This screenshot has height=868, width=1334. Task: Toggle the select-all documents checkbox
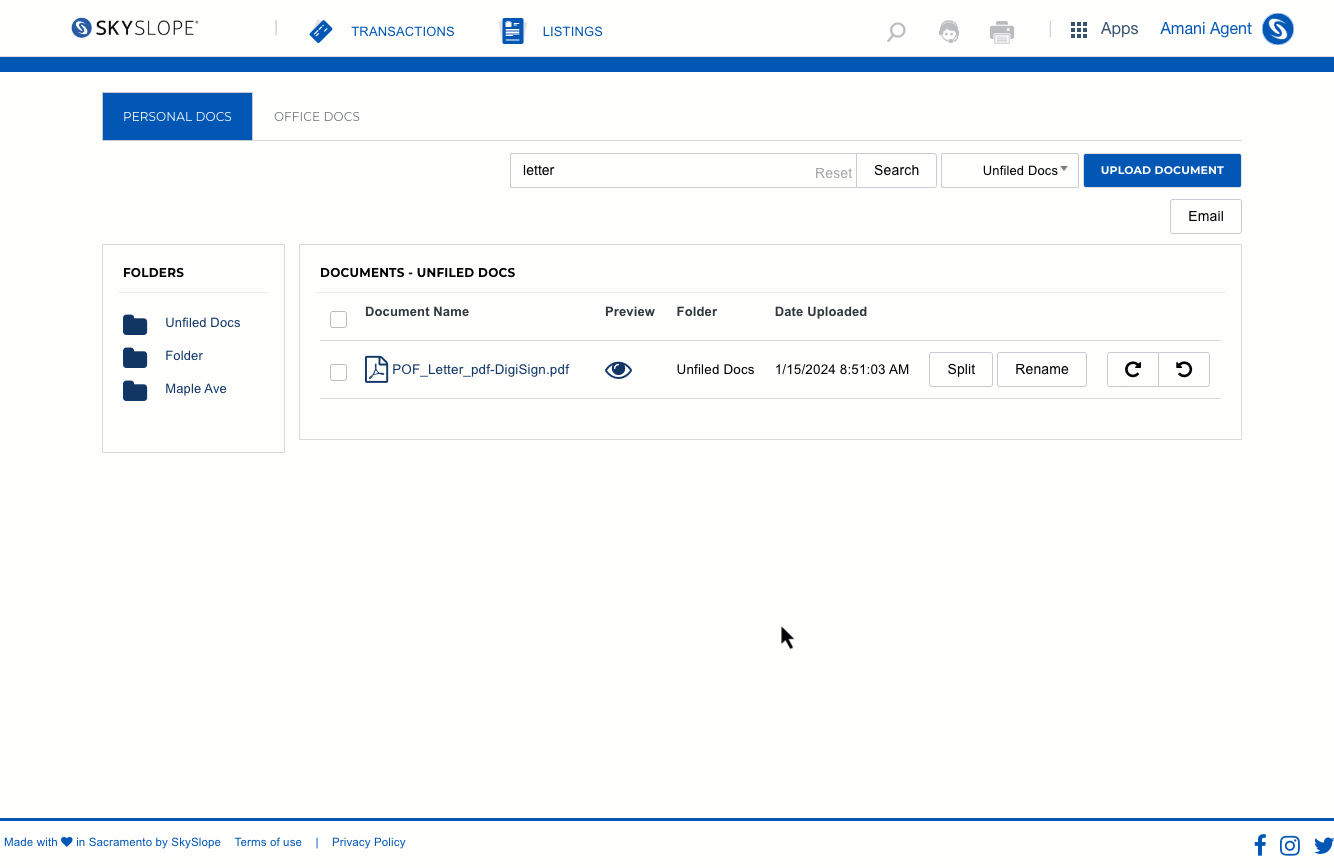338,319
